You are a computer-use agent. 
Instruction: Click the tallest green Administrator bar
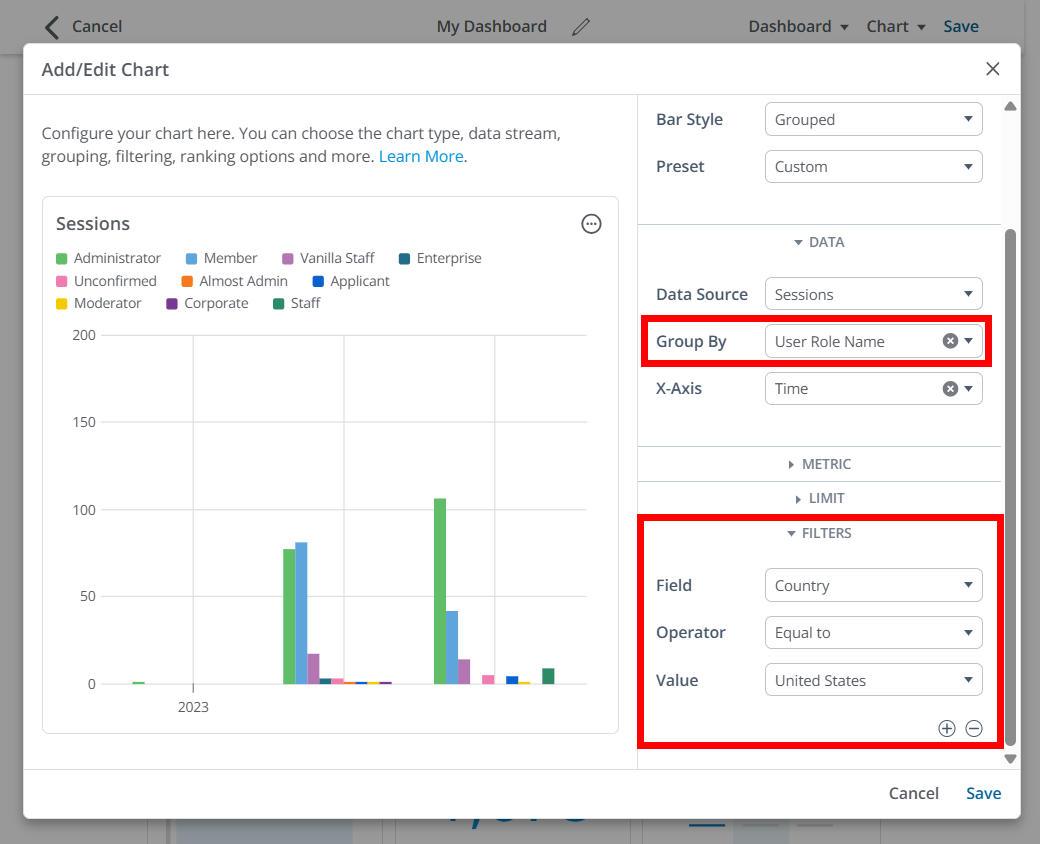pos(440,591)
